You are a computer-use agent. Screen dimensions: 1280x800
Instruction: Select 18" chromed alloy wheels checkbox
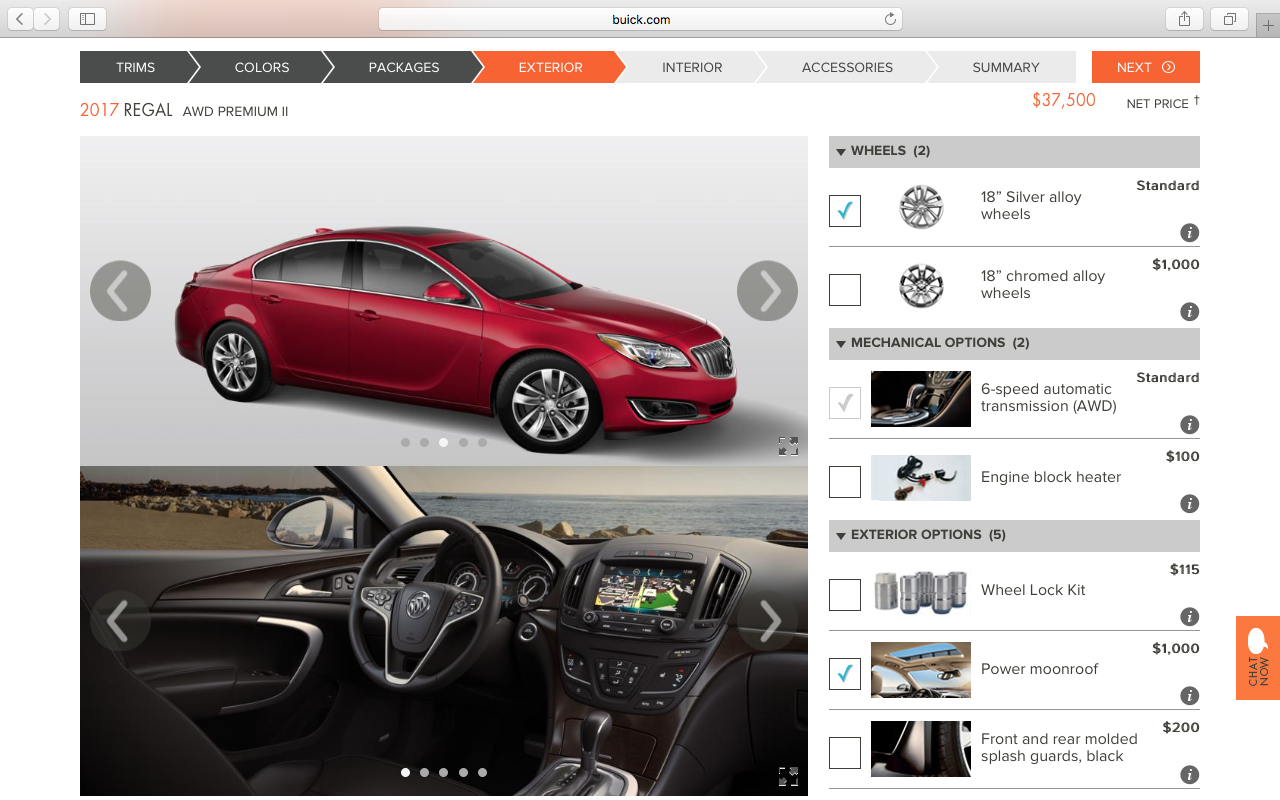[845, 290]
